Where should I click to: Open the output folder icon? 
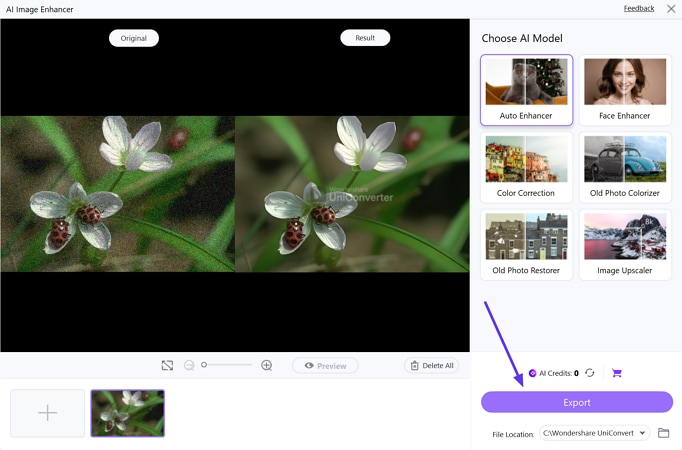click(663, 433)
